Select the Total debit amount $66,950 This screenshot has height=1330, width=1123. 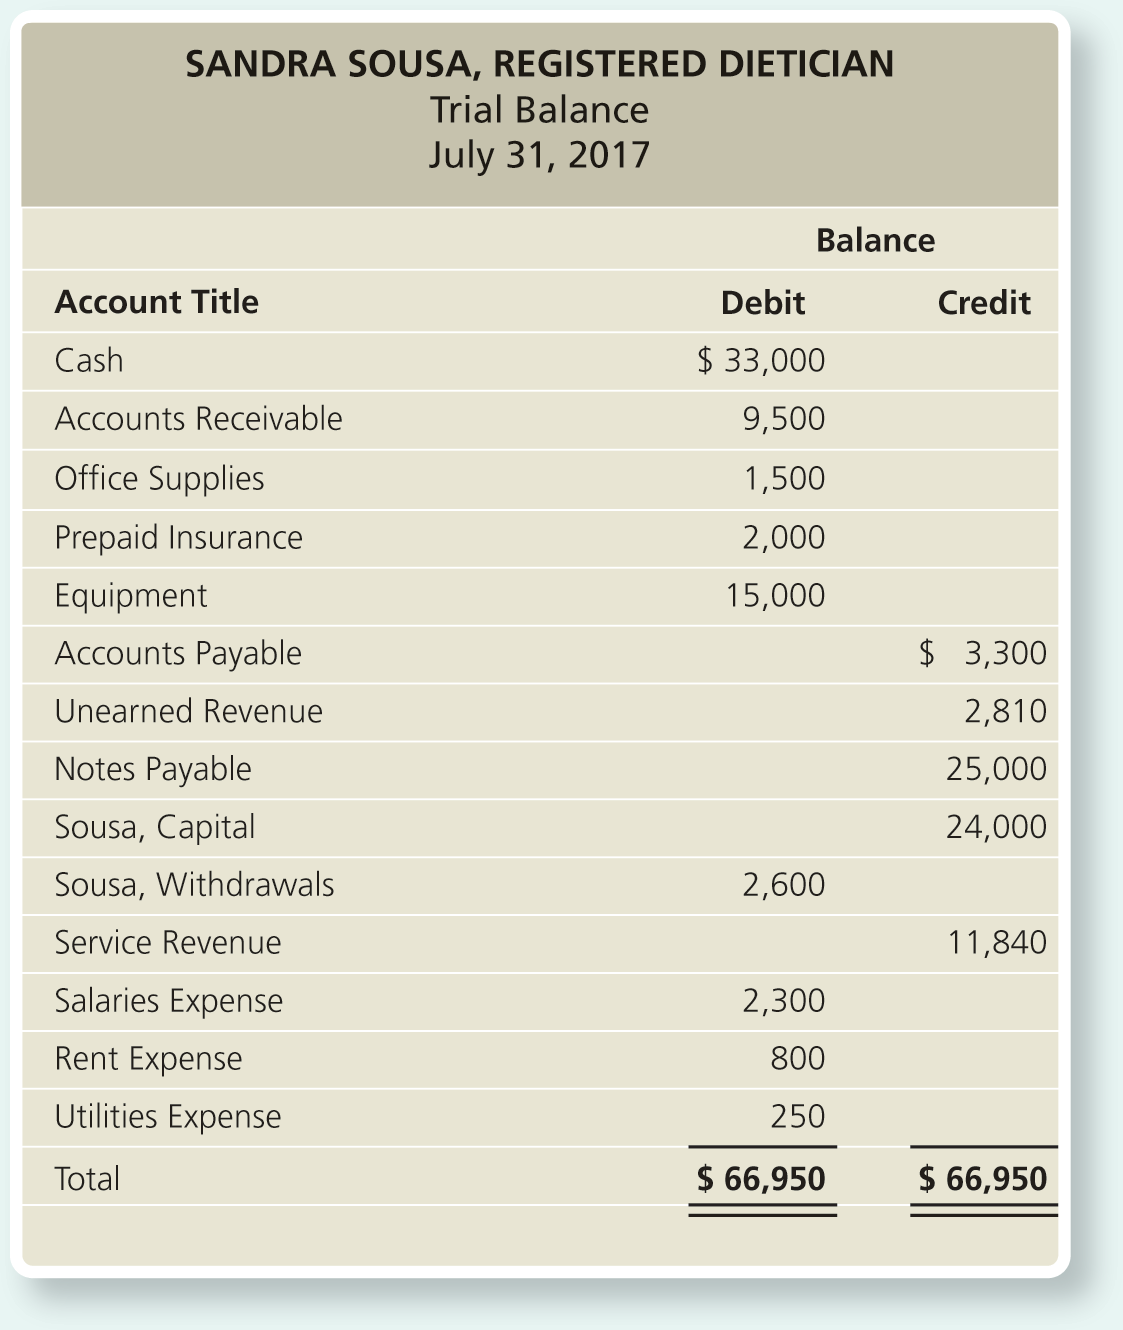point(761,1178)
